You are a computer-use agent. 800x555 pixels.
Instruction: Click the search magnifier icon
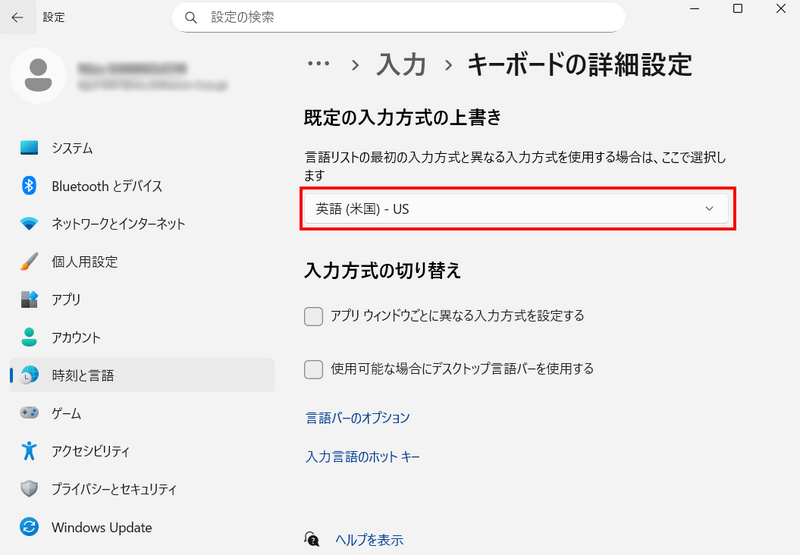(x=191, y=17)
